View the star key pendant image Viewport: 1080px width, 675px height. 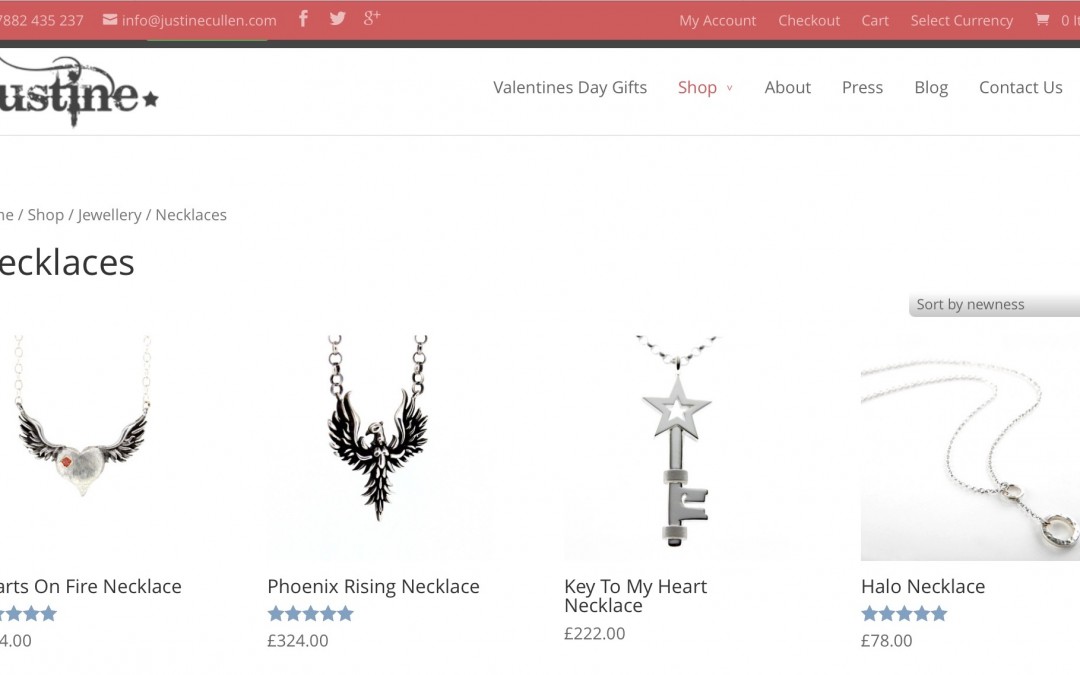pyautogui.click(x=676, y=448)
